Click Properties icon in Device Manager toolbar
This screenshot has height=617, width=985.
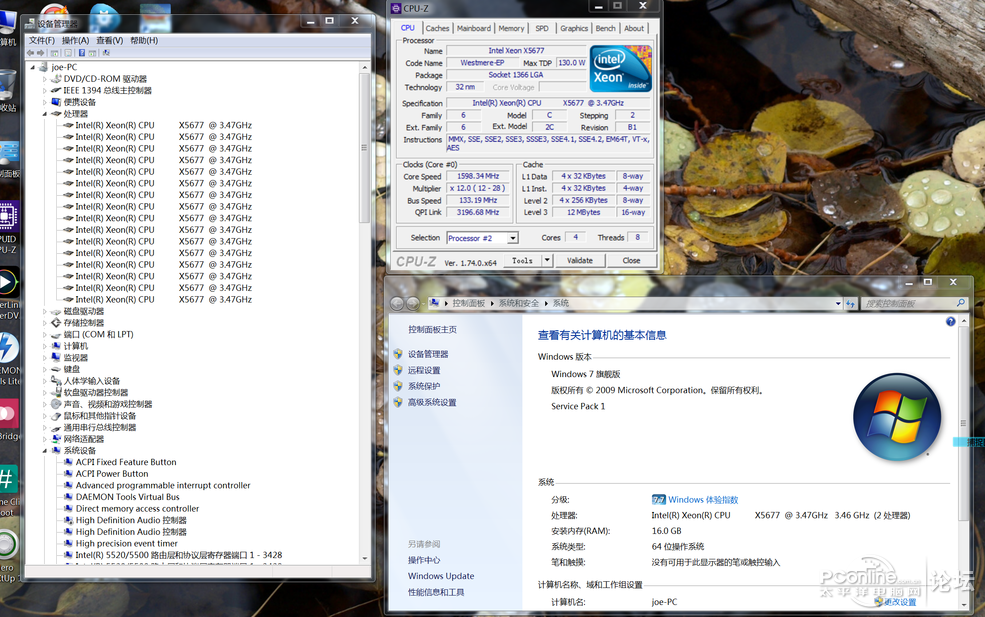[68, 53]
